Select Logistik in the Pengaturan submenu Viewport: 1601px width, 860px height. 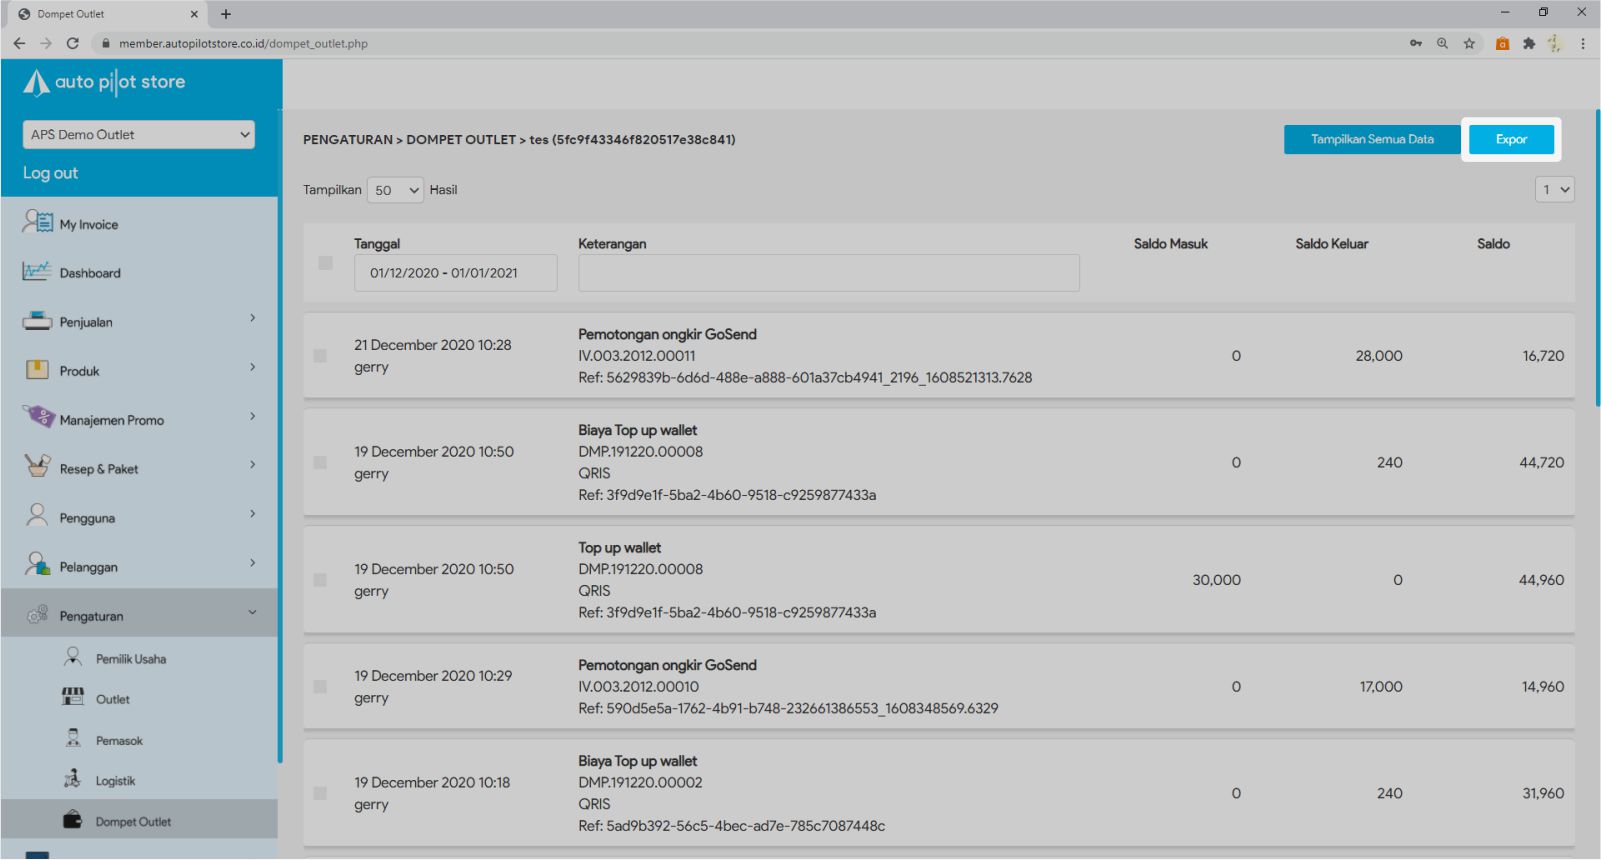(115, 781)
